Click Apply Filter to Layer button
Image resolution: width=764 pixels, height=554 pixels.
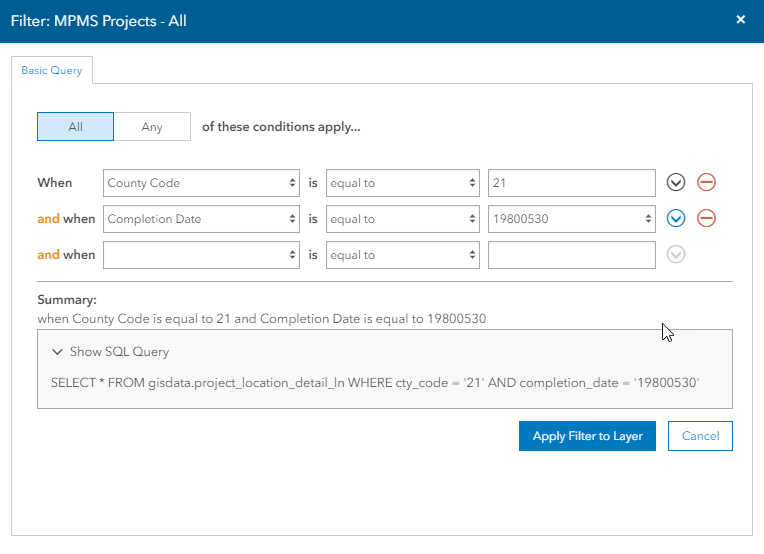[x=587, y=436]
